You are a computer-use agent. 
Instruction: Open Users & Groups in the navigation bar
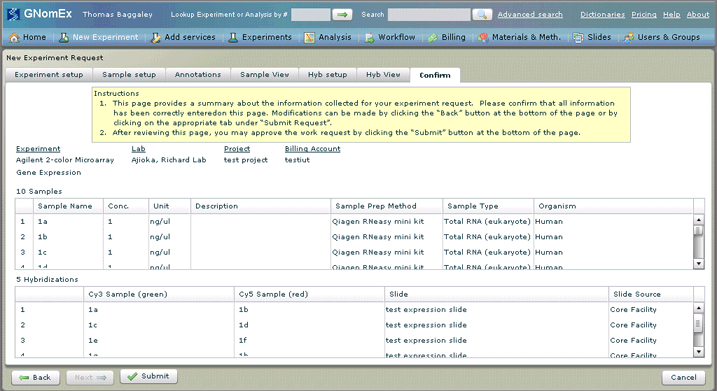click(662, 37)
